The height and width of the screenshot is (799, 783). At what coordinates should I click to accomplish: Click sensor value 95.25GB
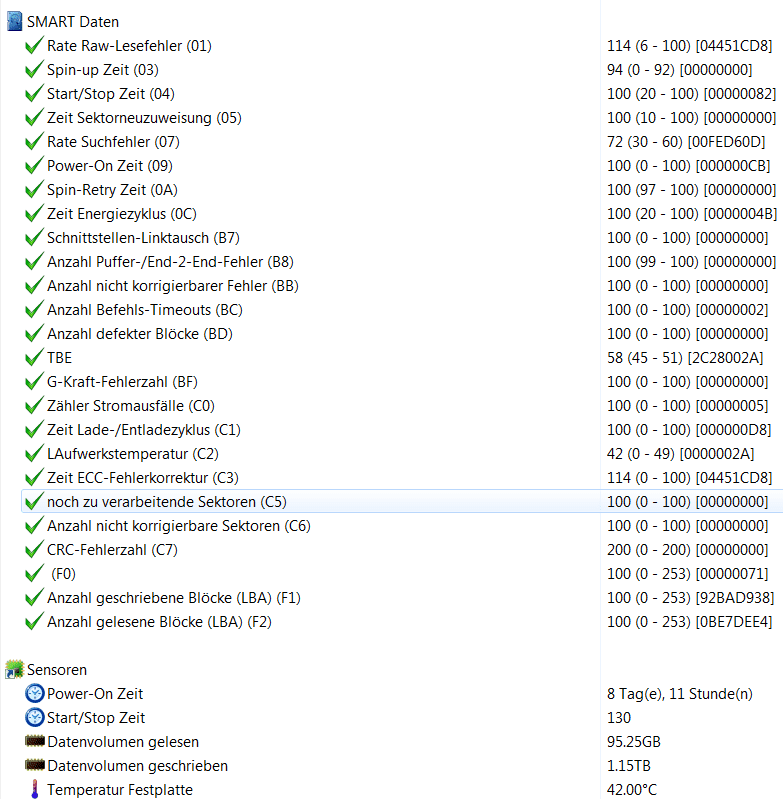[633, 741]
